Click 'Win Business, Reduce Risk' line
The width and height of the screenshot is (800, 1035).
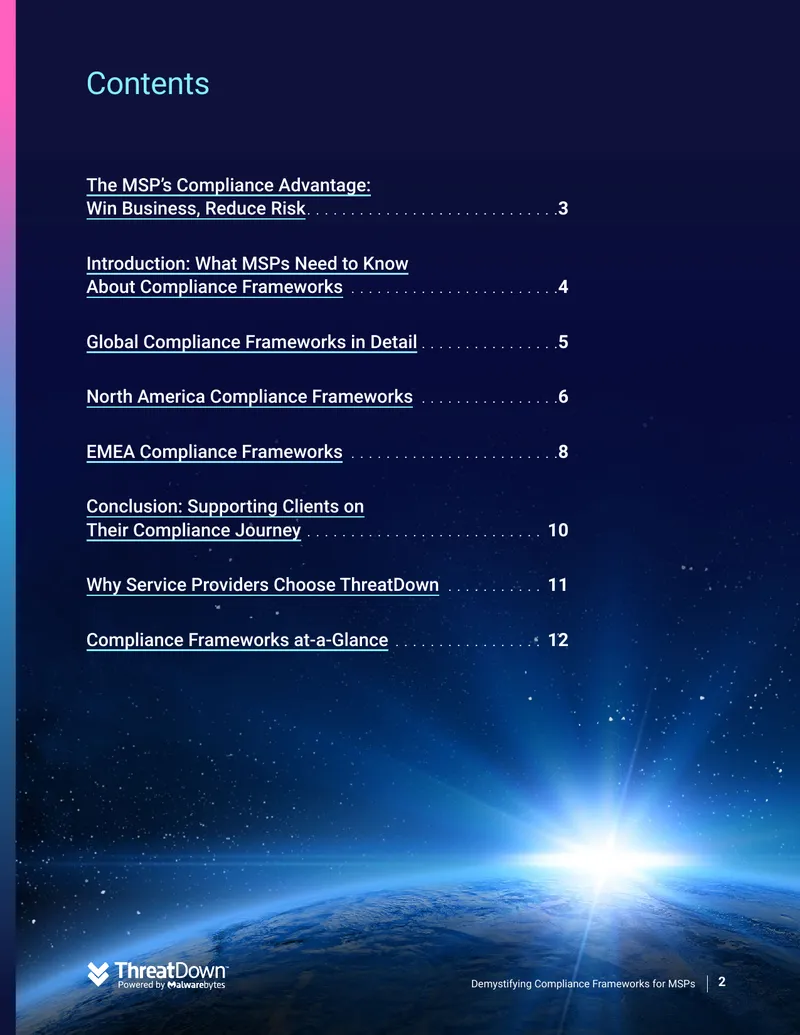[x=196, y=209]
